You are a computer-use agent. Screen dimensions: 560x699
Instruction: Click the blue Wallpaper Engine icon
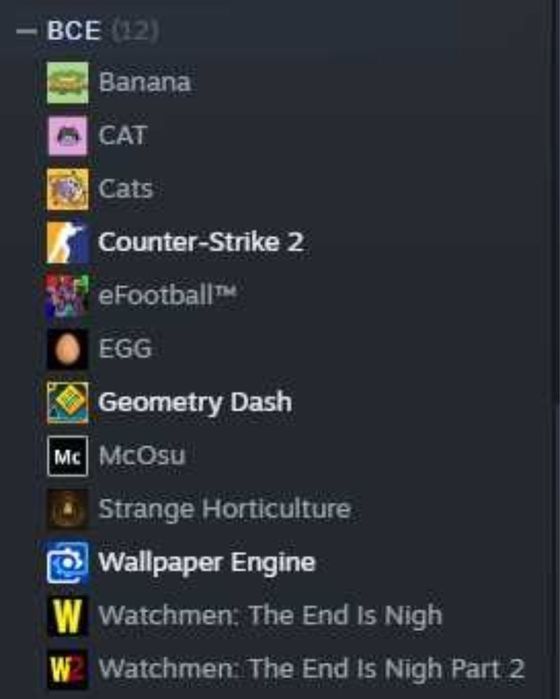67,562
